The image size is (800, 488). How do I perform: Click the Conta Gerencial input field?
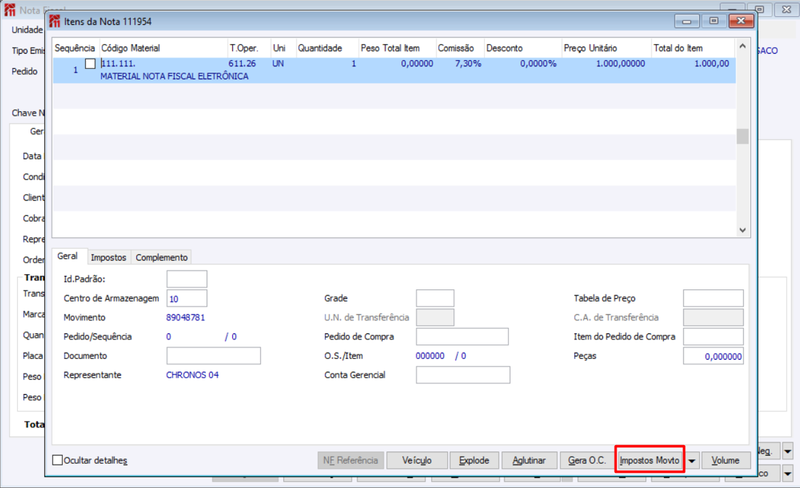(x=463, y=375)
